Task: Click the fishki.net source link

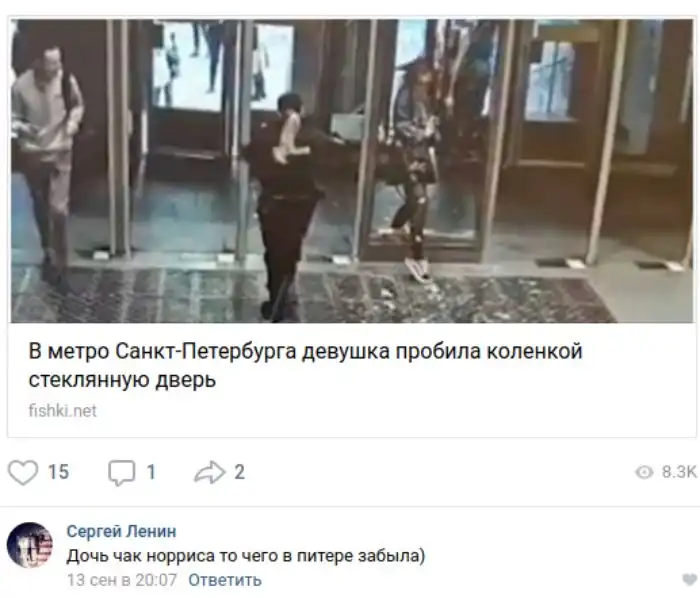Action: click(62, 411)
